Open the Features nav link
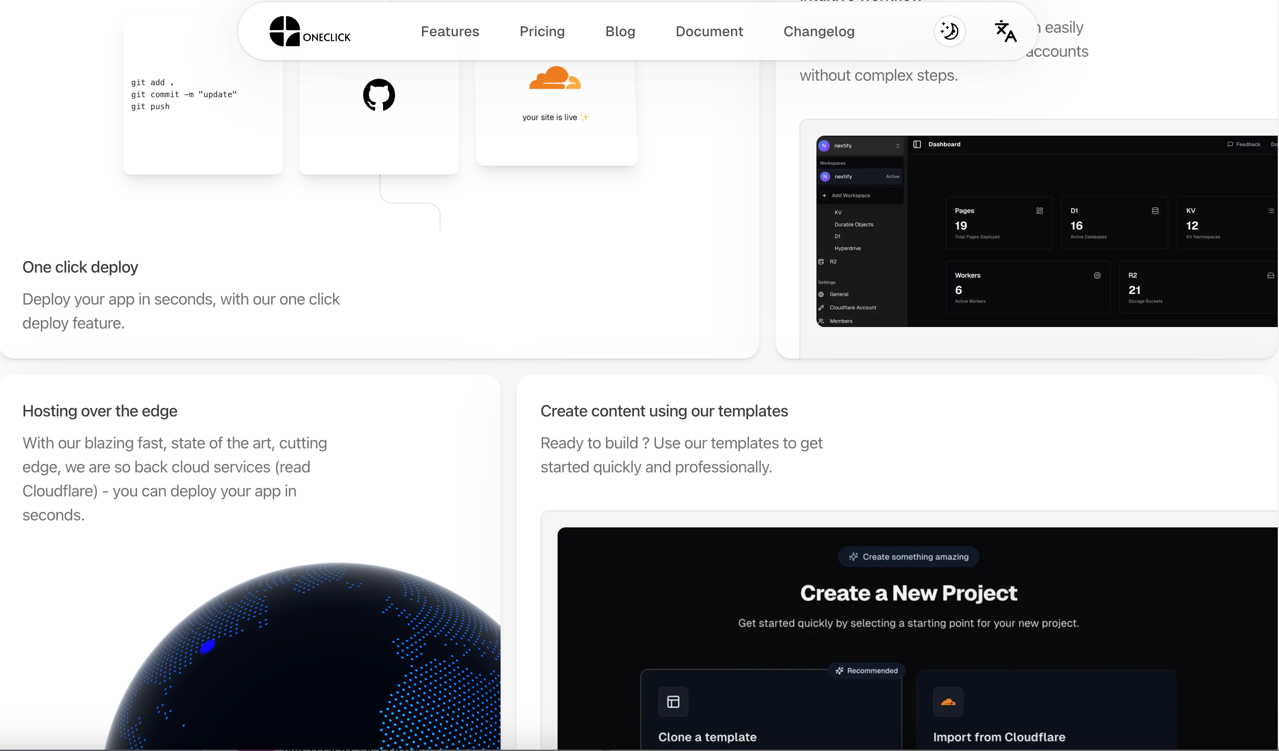The height and width of the screenshot is (751, 1279). [x=449, y=32]
